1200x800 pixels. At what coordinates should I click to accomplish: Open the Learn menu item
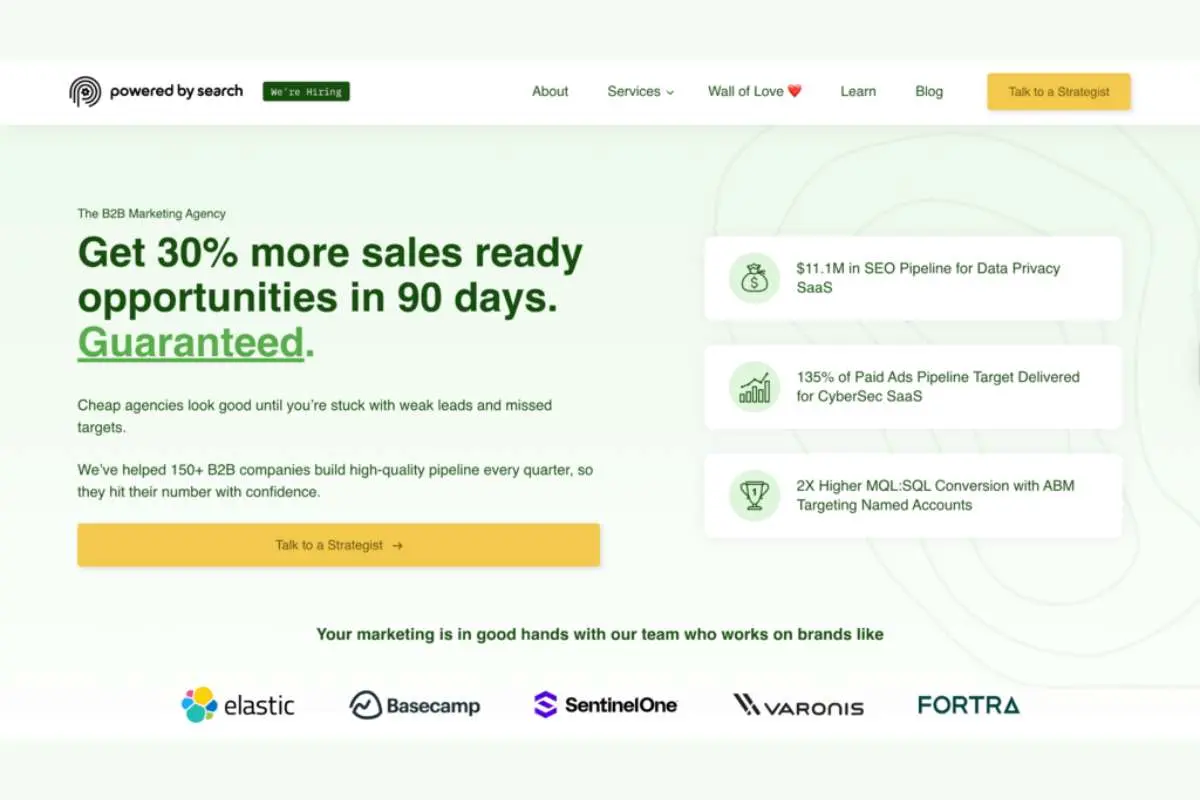[858, 91]
